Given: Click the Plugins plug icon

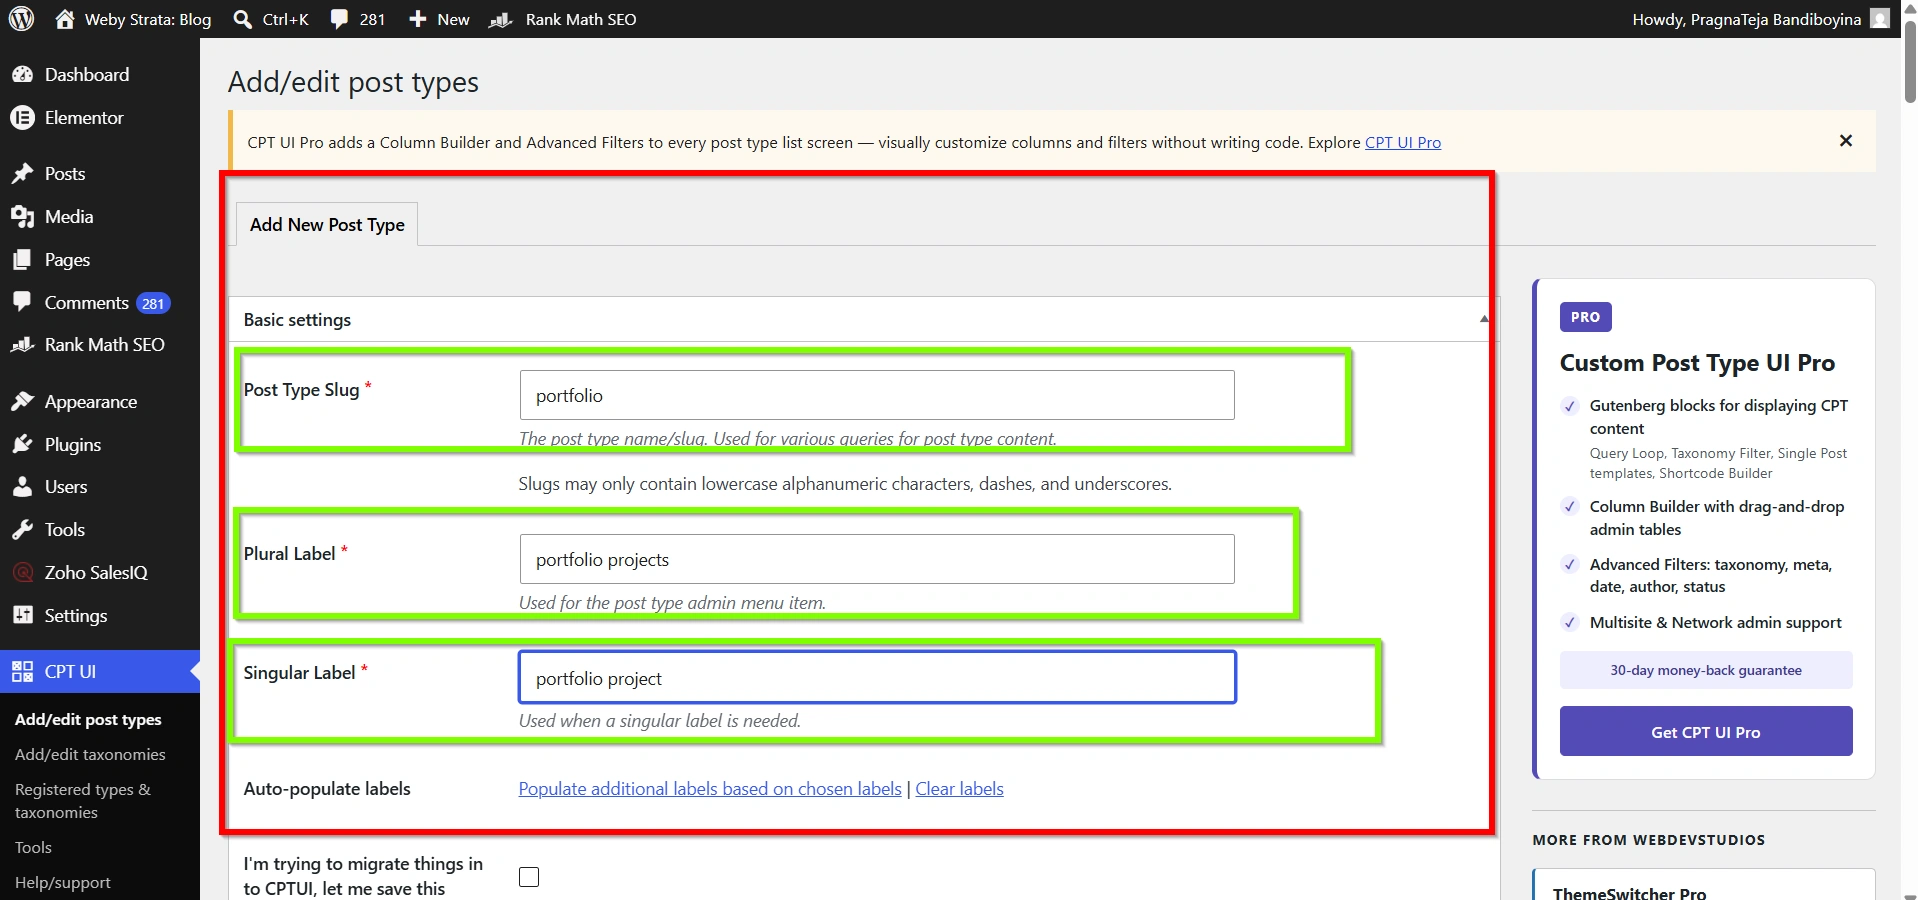Looking at the screenshot, I should pyautogui.click(x=22, y=445).
